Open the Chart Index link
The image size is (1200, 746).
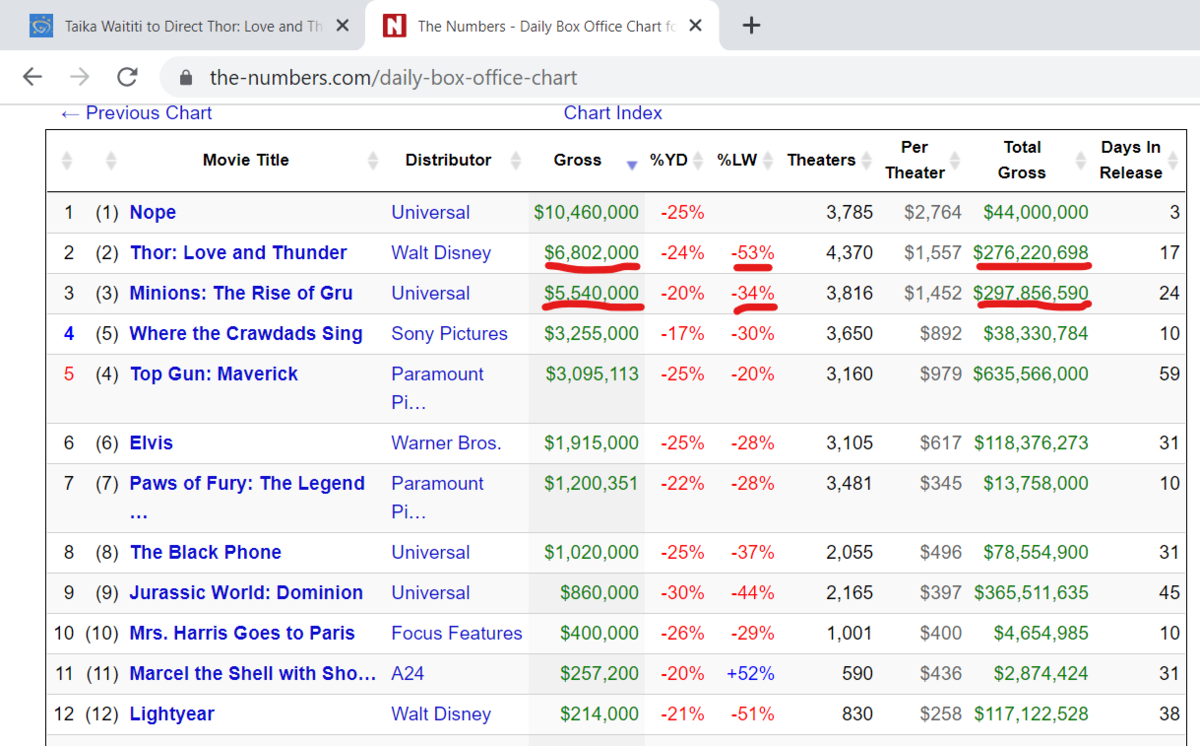(613, 113)
